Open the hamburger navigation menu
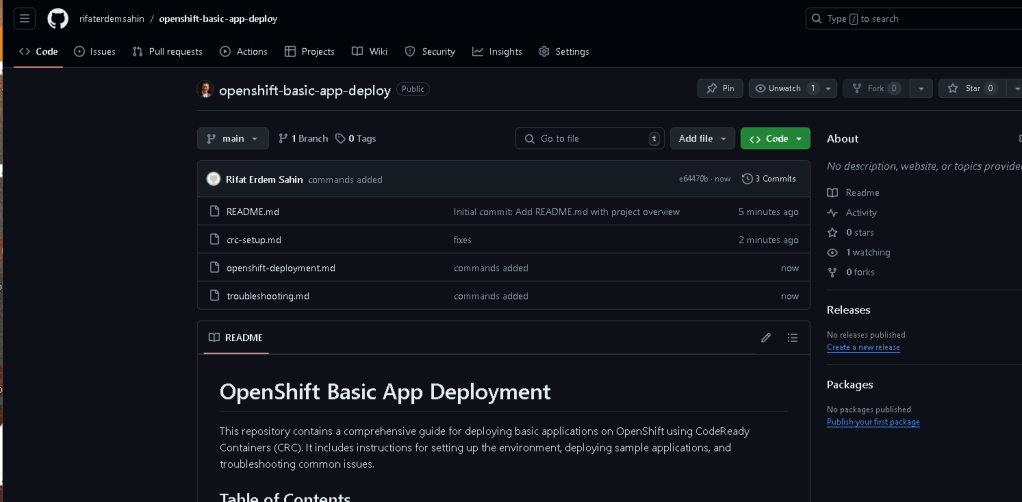The width and height of the screenshot is (1022, 502). pos(25,18)
